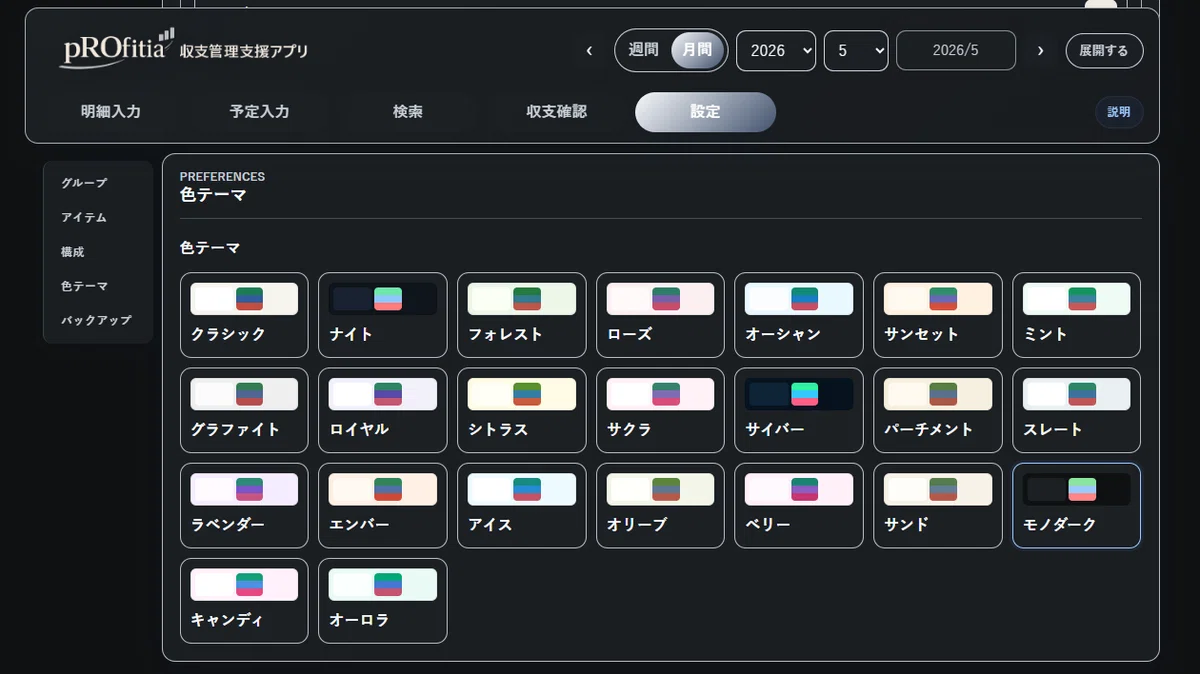Choose the キャンディ color theme
The width and height of the screenshot is (1200, 674).
coord(244,601)
